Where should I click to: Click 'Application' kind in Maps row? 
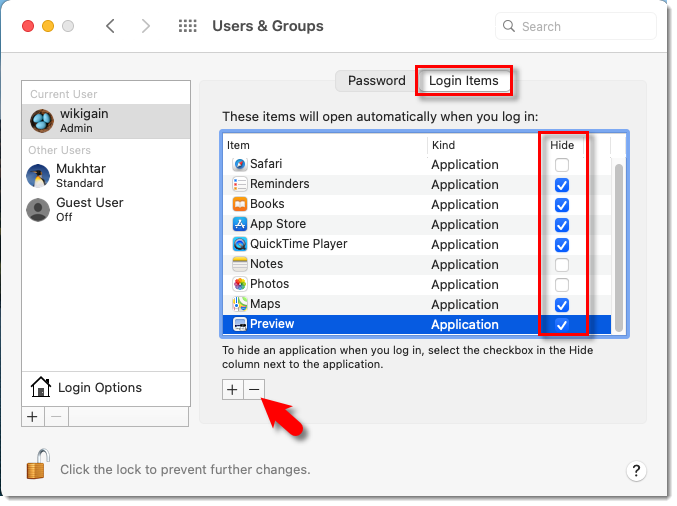tap(465, 305)
